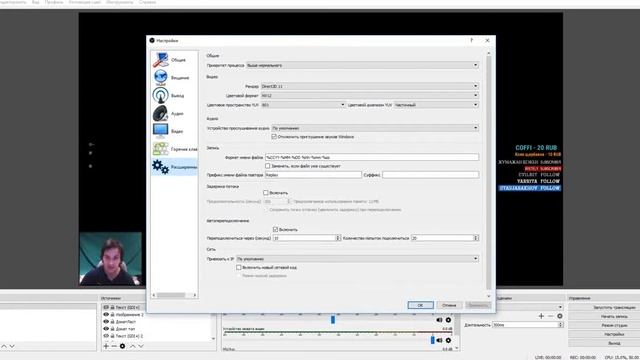Open the YUV color space dropdown
Screen dimensions: 640x360
pos(303,105)
